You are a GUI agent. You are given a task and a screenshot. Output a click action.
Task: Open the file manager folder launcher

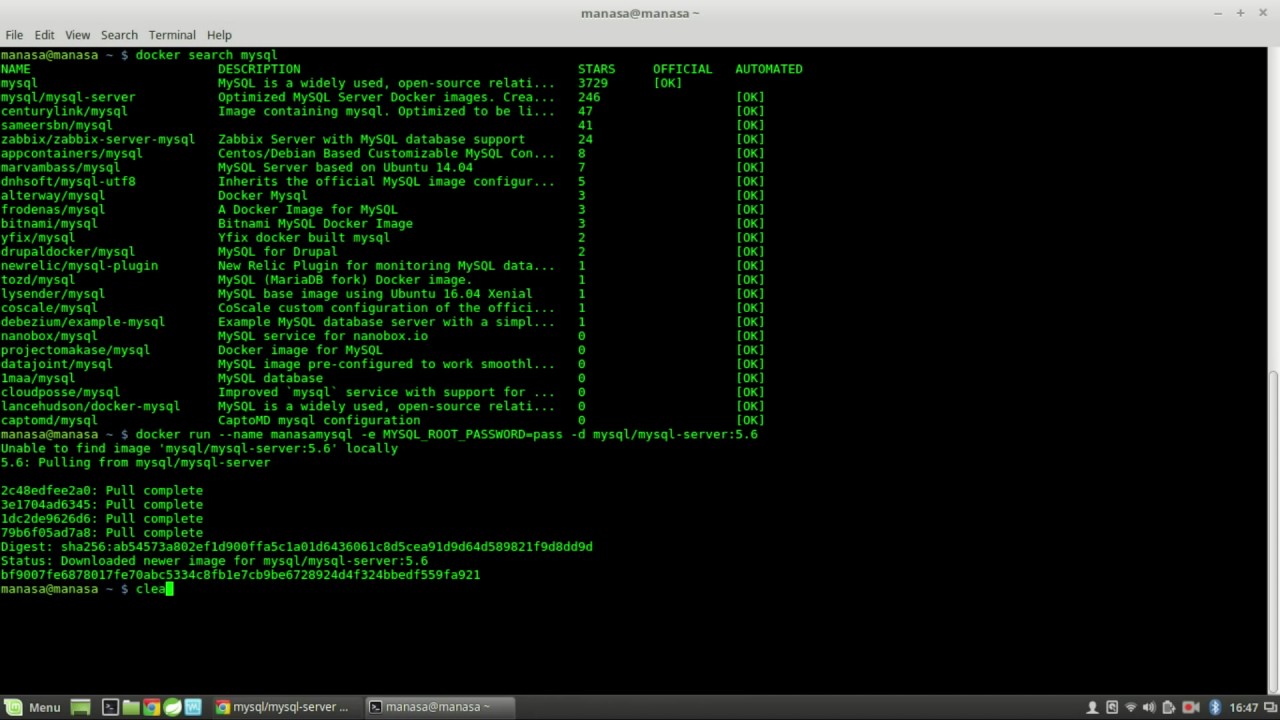130,707
